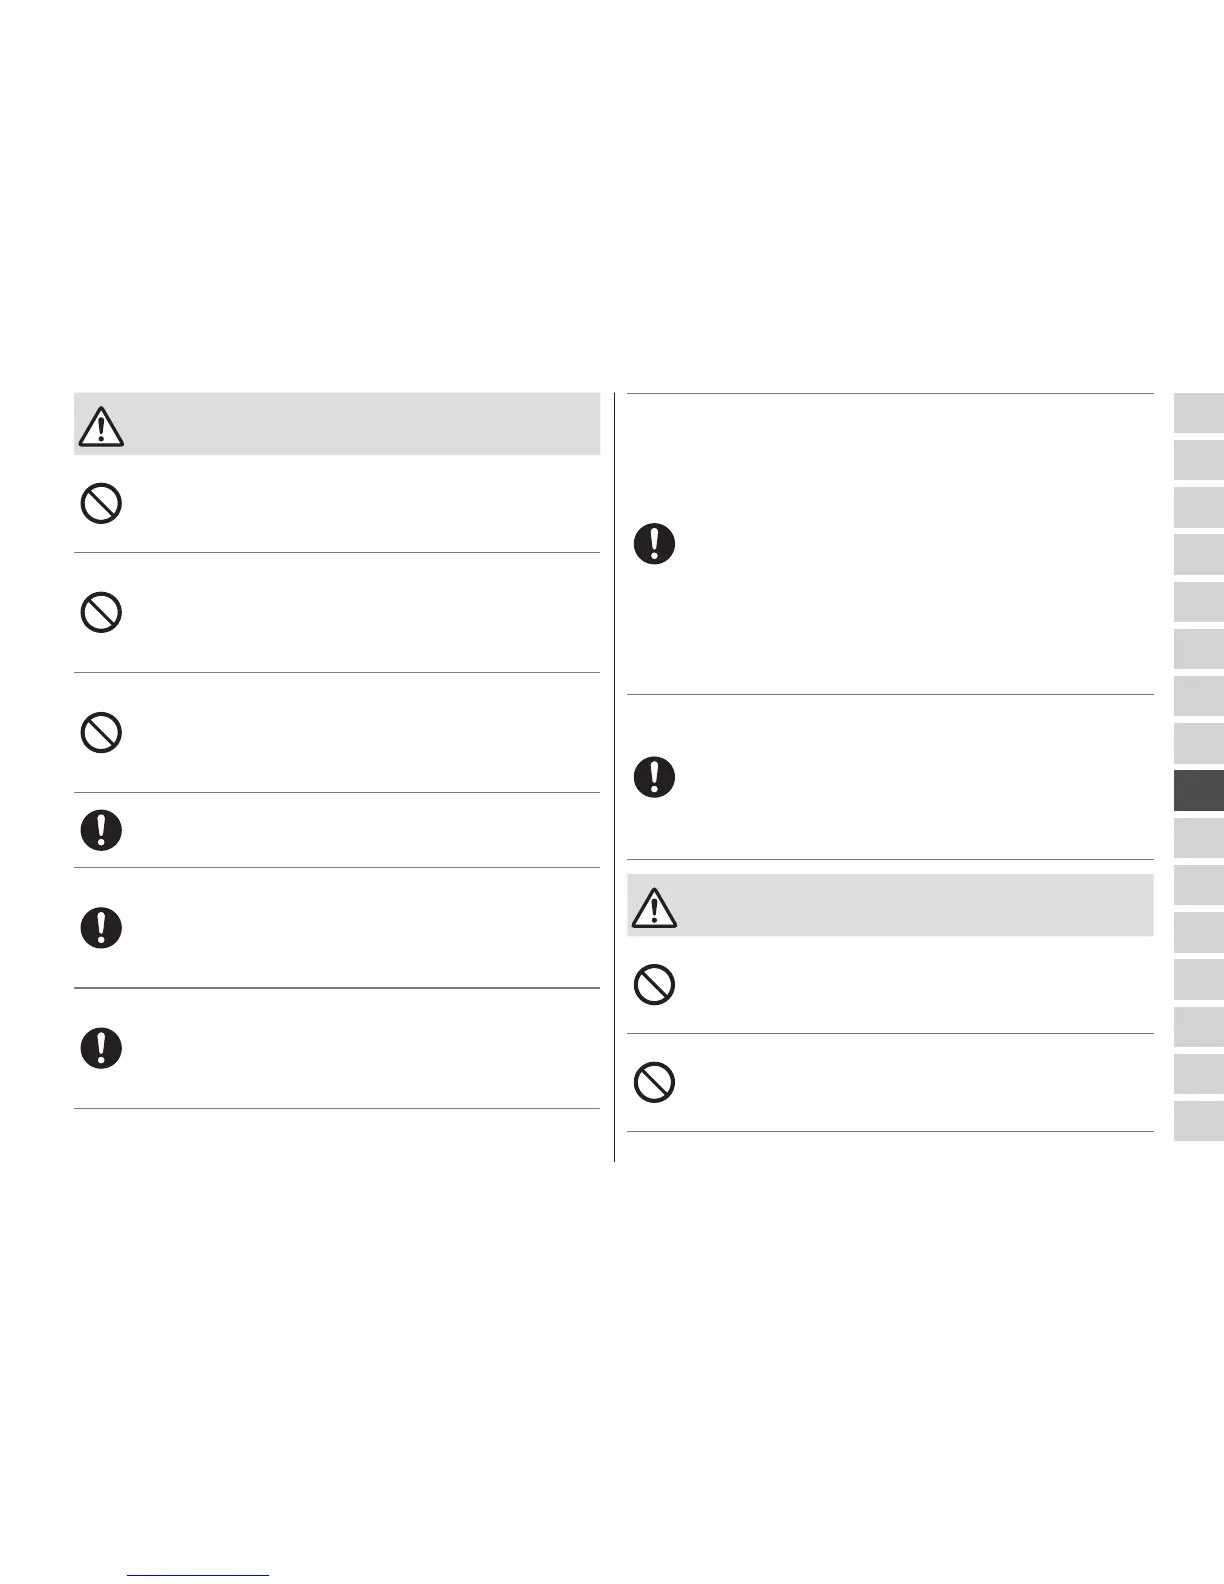Select the gray tab just above the dark tab
Viewport: 1224px width, 1584px height.
(x=1198, y=743)
